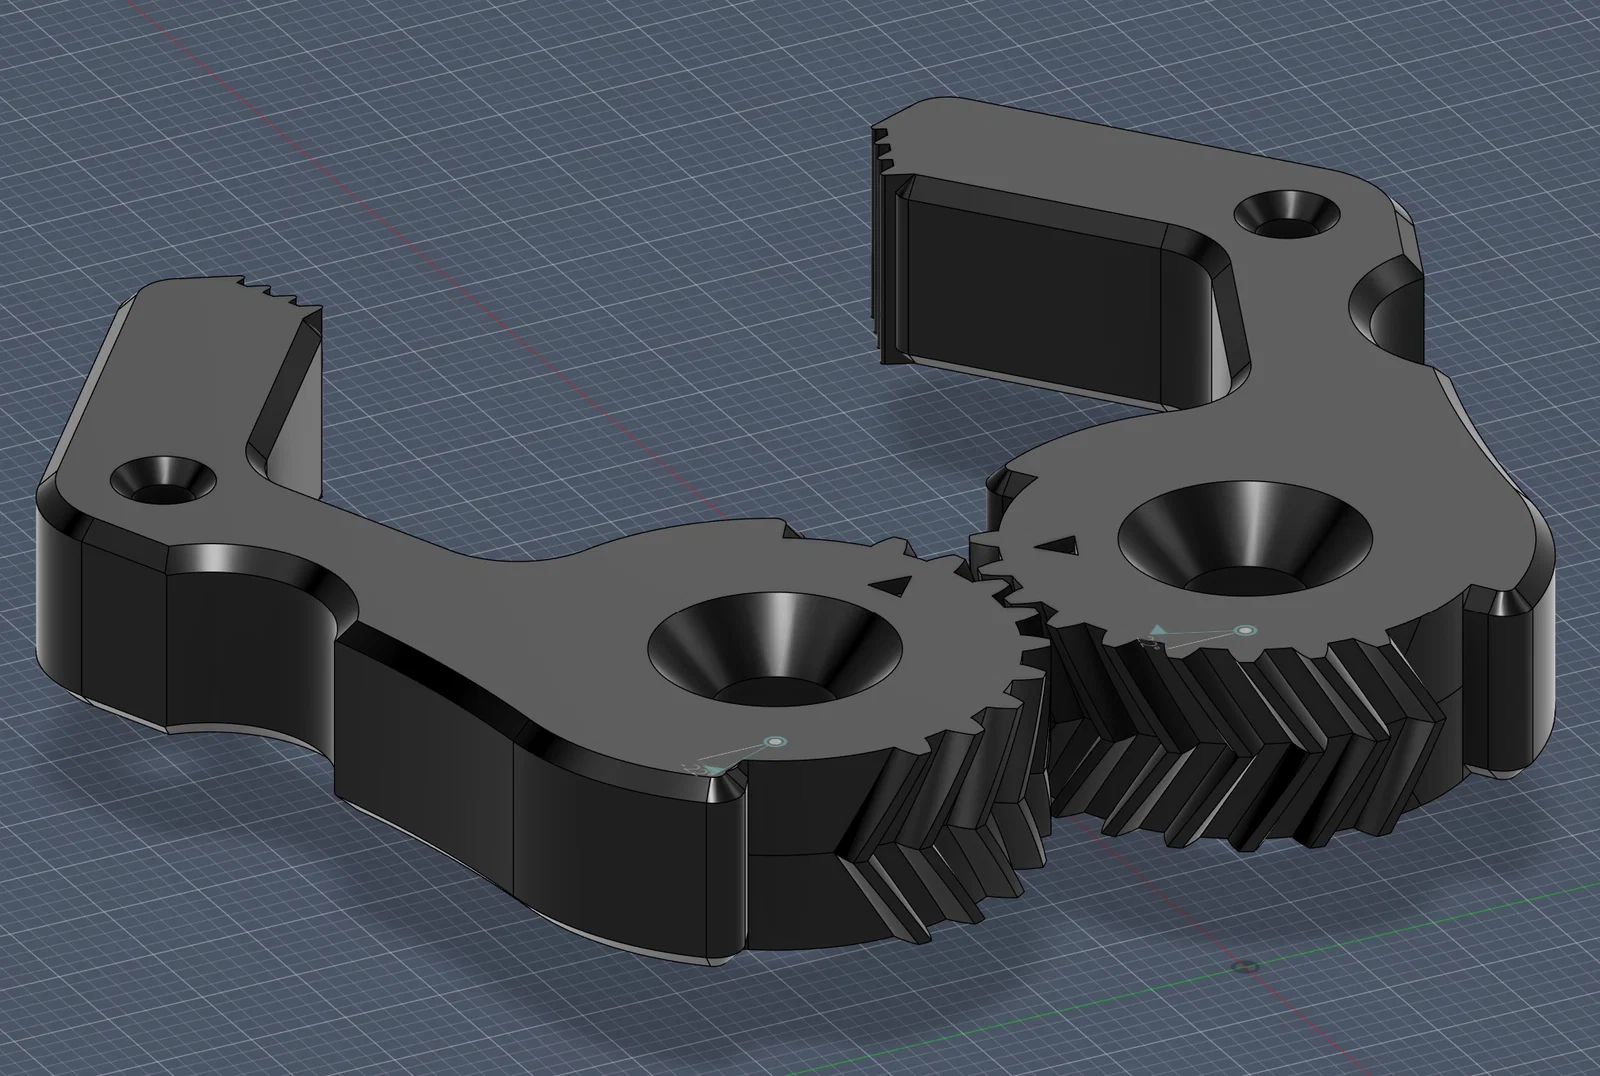Pick the small countersunk hole on left arm
The width and height of the screenshot is (1600, 1076).
tap(161, 478)
